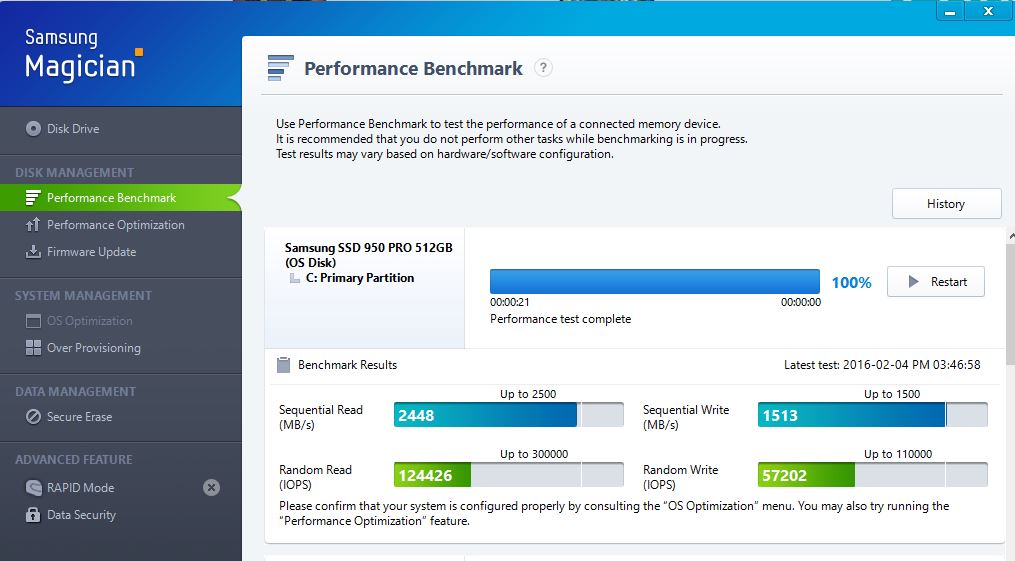Click the Random Write 57202 result bar

click(873, 475)
